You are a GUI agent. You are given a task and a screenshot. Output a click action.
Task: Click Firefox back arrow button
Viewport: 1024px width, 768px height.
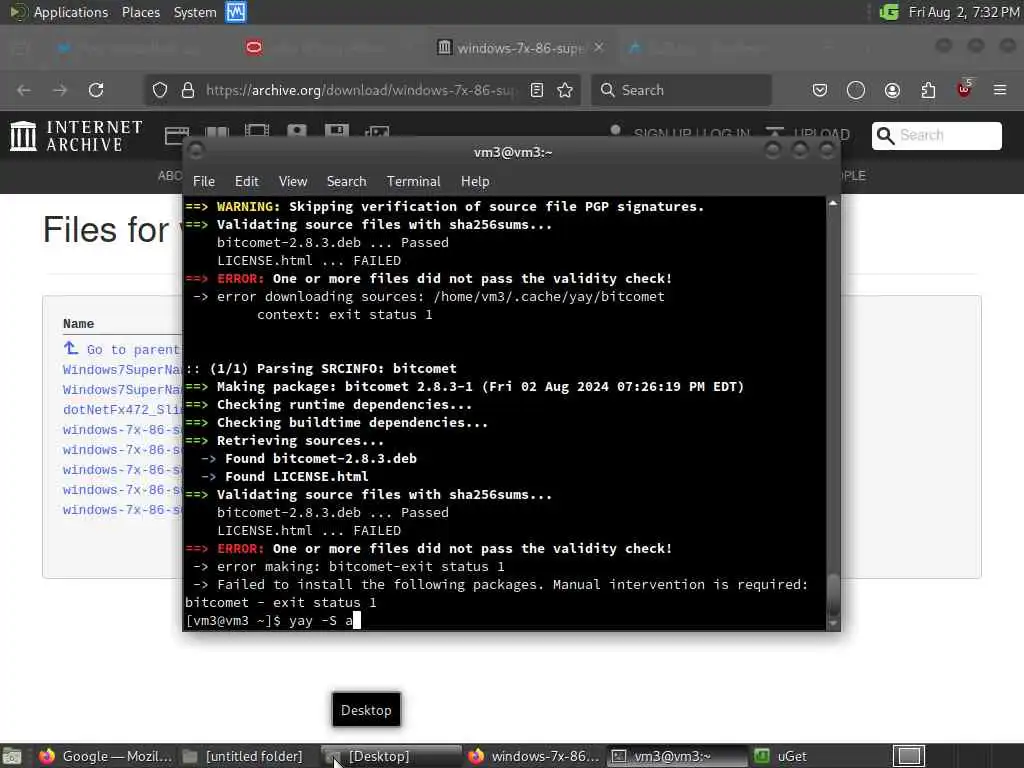pyautogui.click(x=24, y=90)
